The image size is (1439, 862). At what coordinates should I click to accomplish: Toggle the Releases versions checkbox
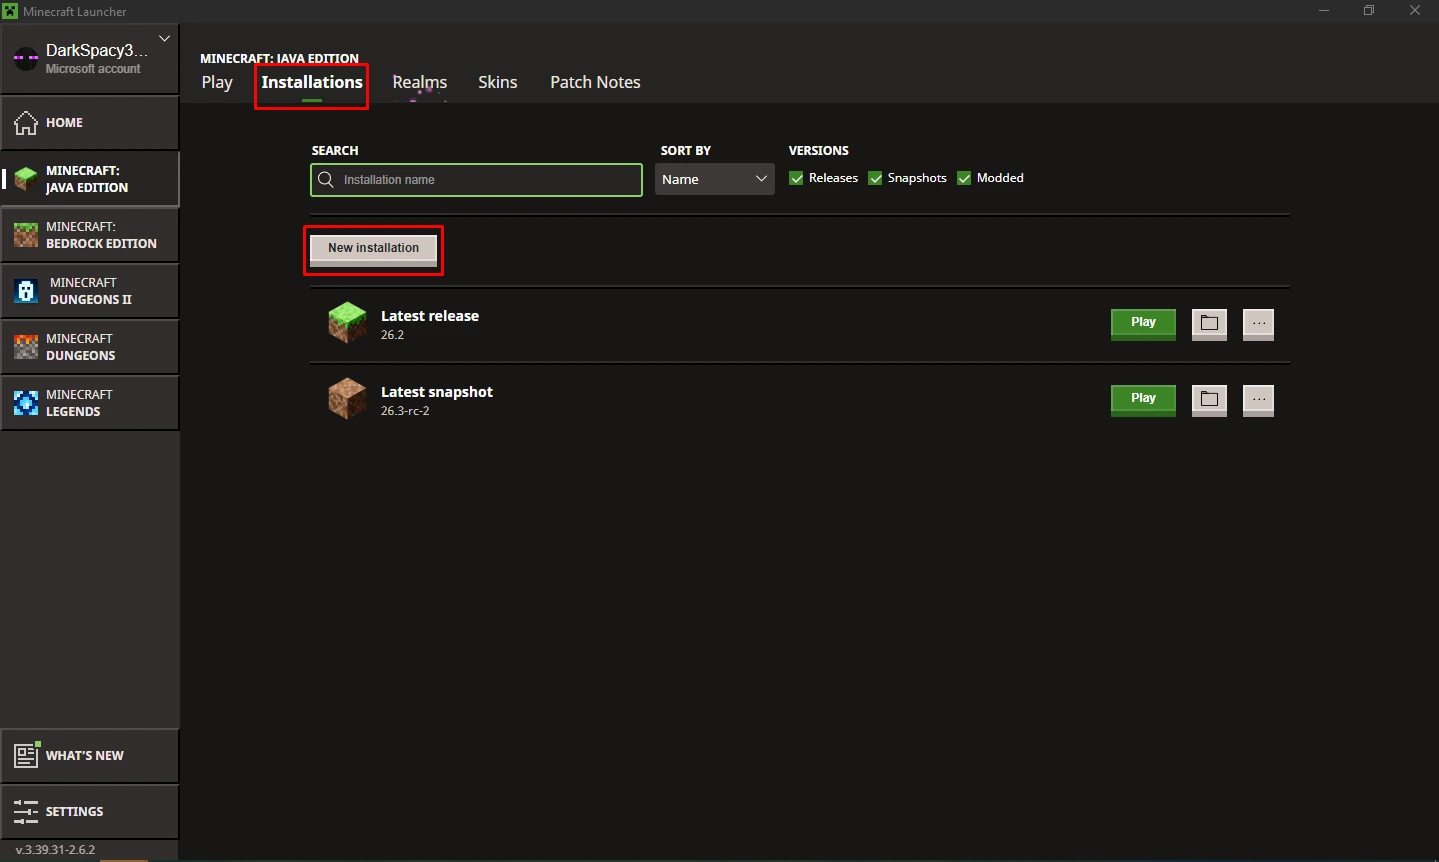(796, 178)
